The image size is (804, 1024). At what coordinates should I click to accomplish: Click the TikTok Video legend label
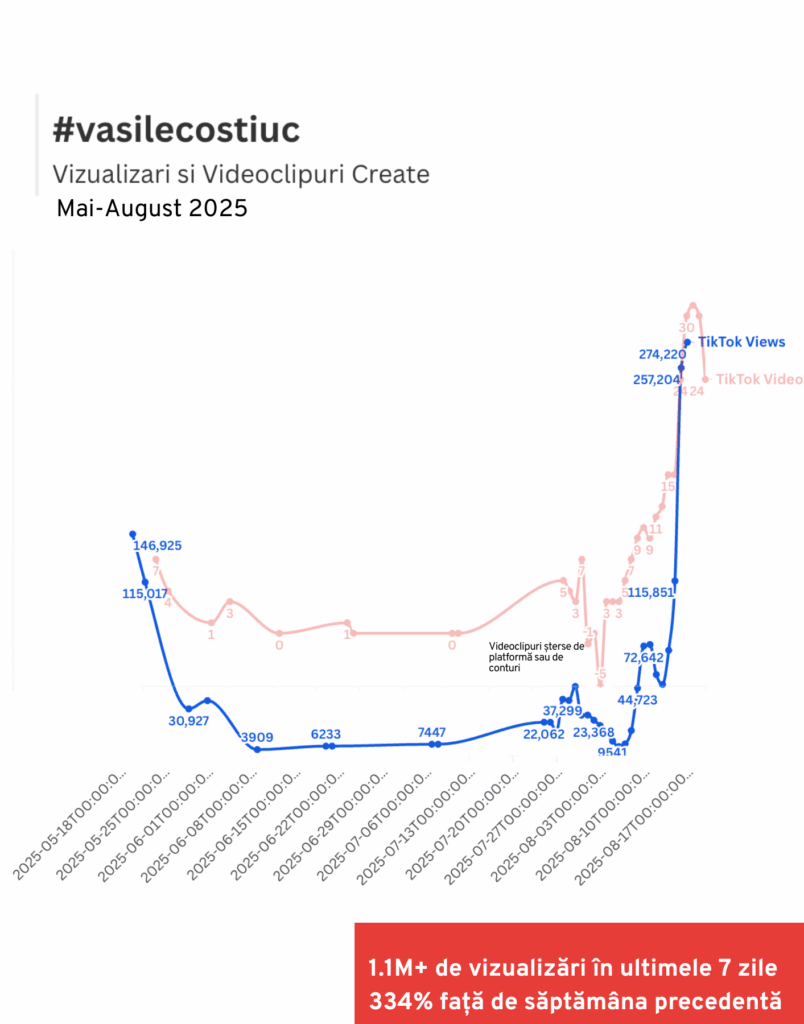pos(758,380)
